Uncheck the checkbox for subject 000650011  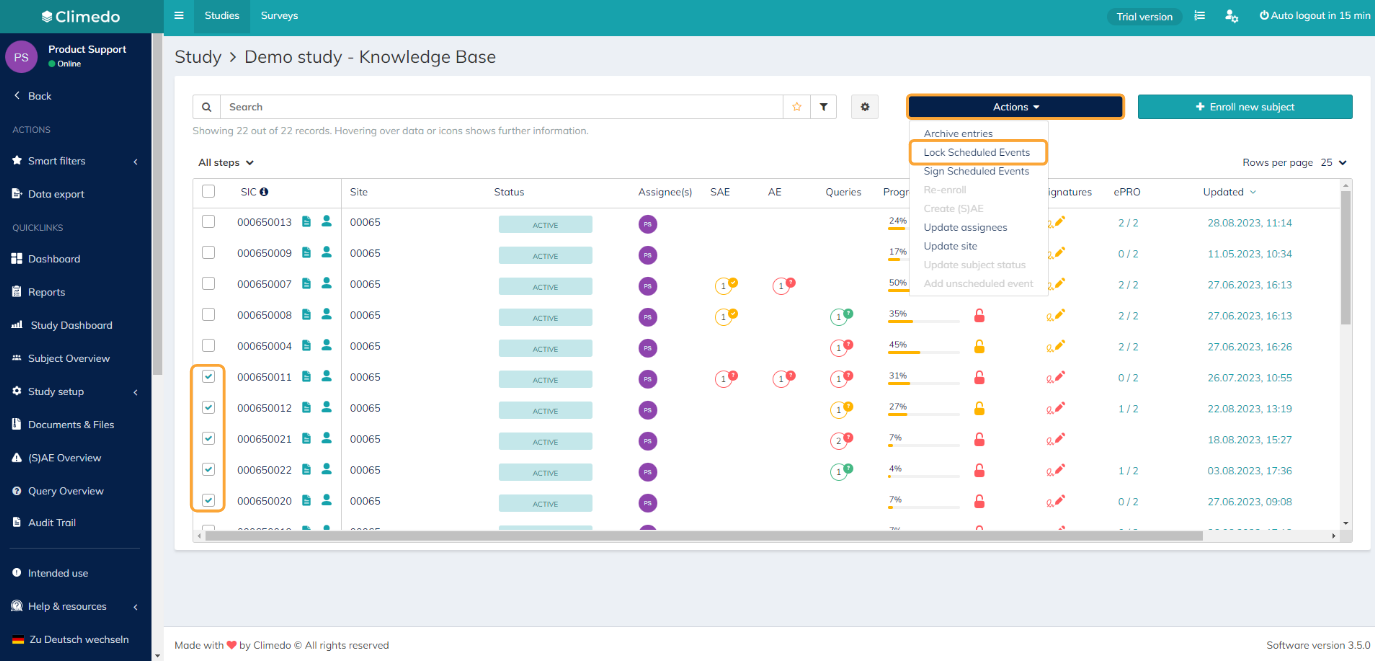(208, 377)
